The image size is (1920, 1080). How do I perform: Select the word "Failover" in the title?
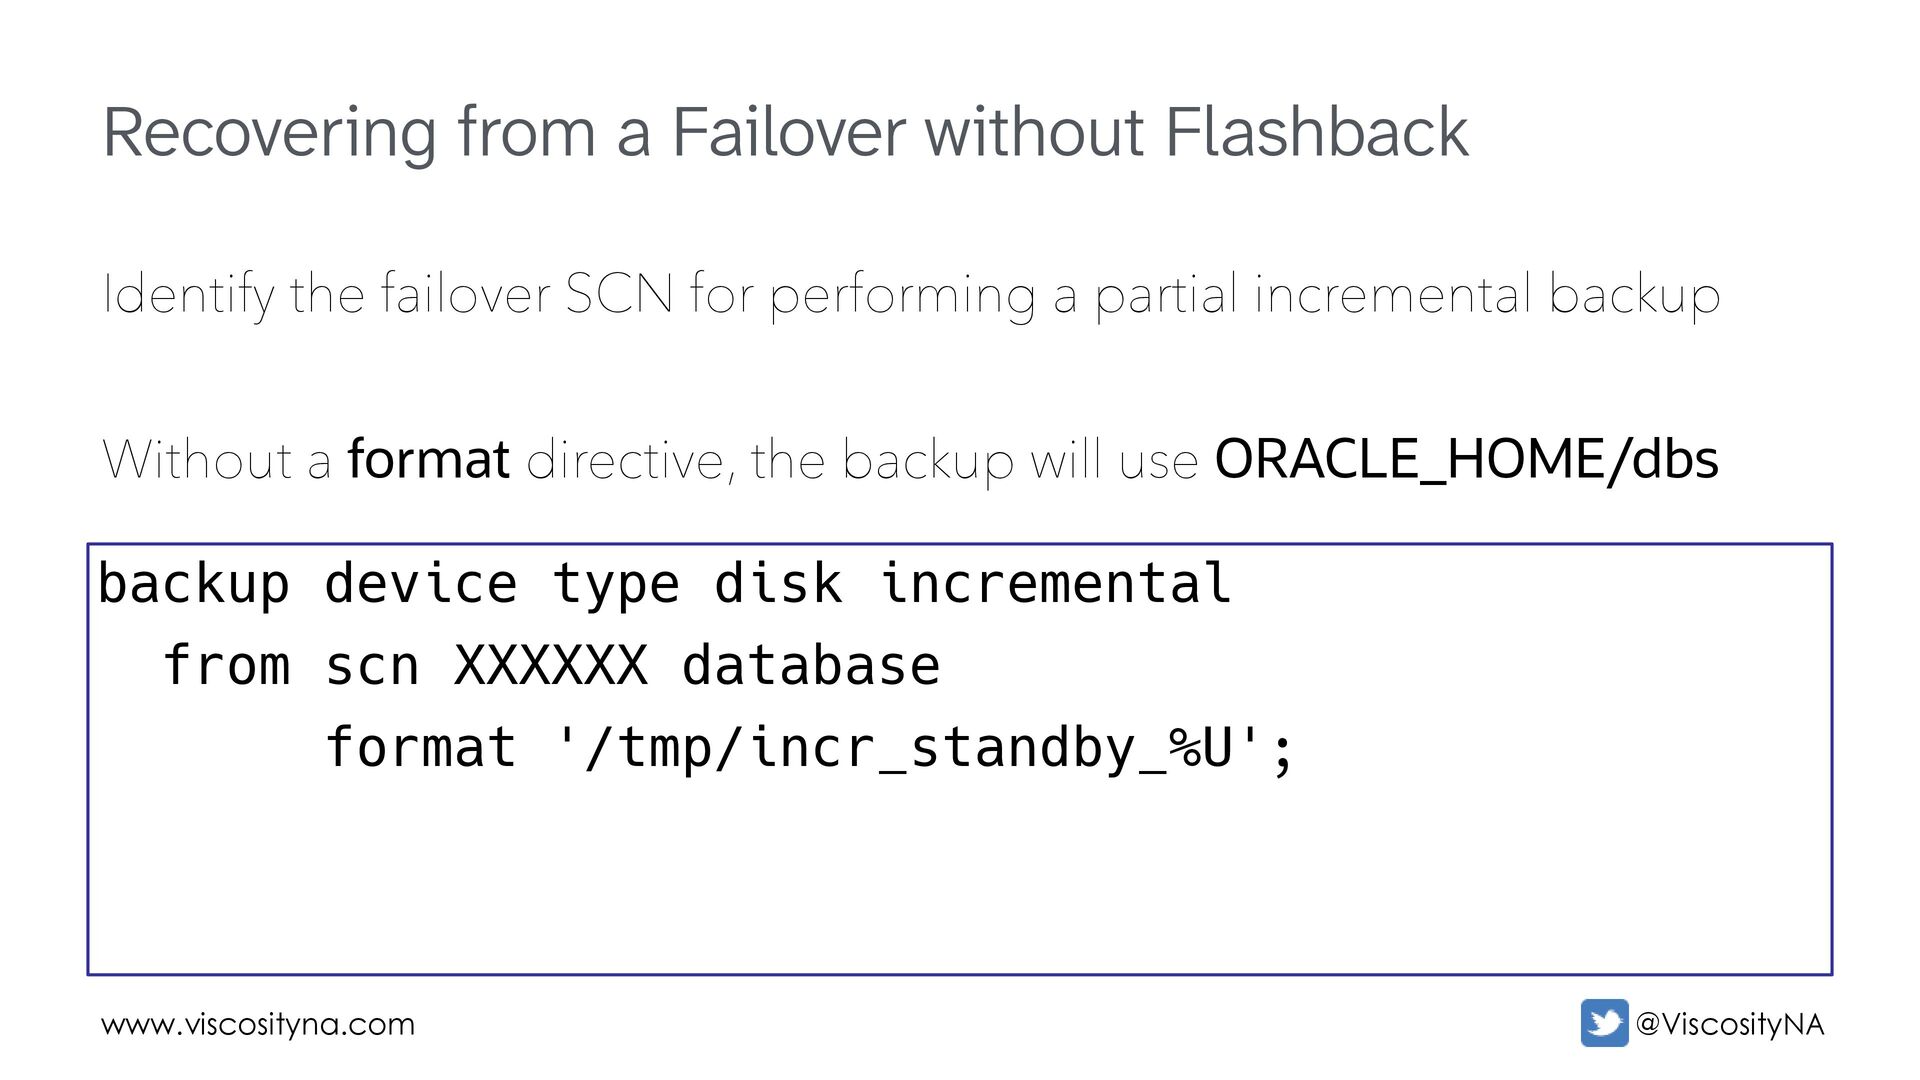[x=788, y=133]
